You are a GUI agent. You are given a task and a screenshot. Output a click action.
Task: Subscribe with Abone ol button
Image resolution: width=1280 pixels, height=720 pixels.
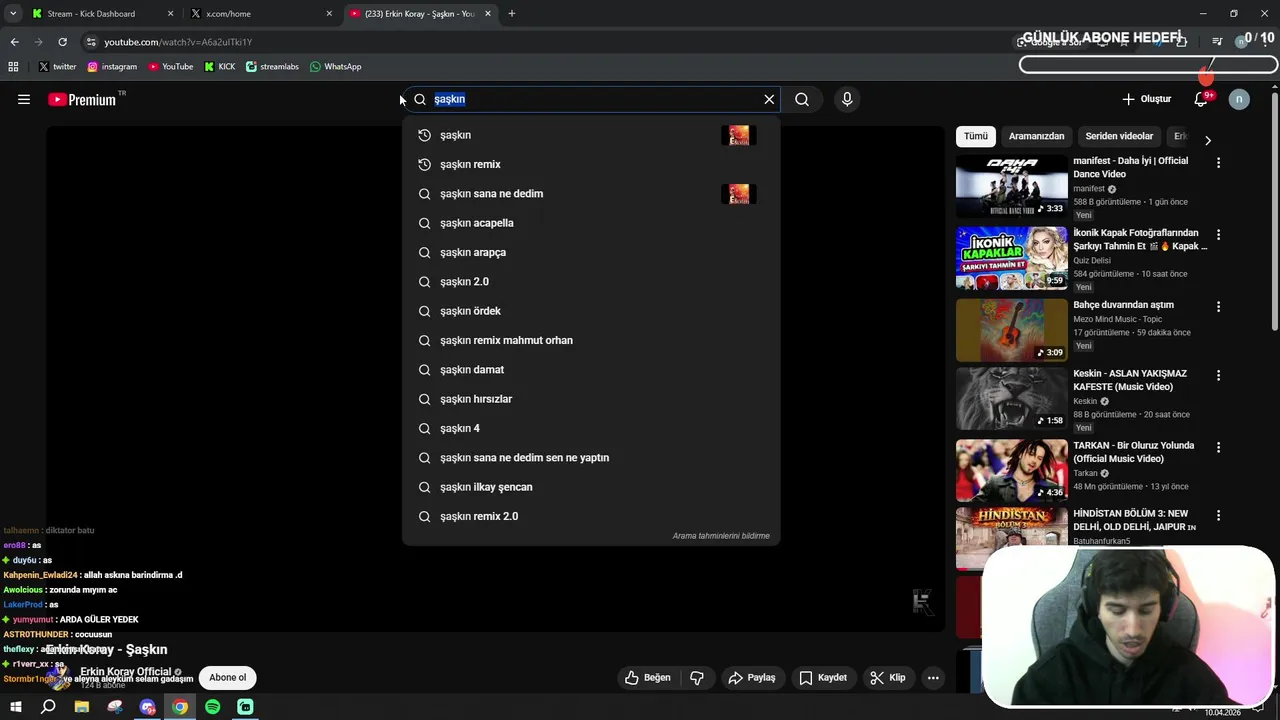(227, 677)
